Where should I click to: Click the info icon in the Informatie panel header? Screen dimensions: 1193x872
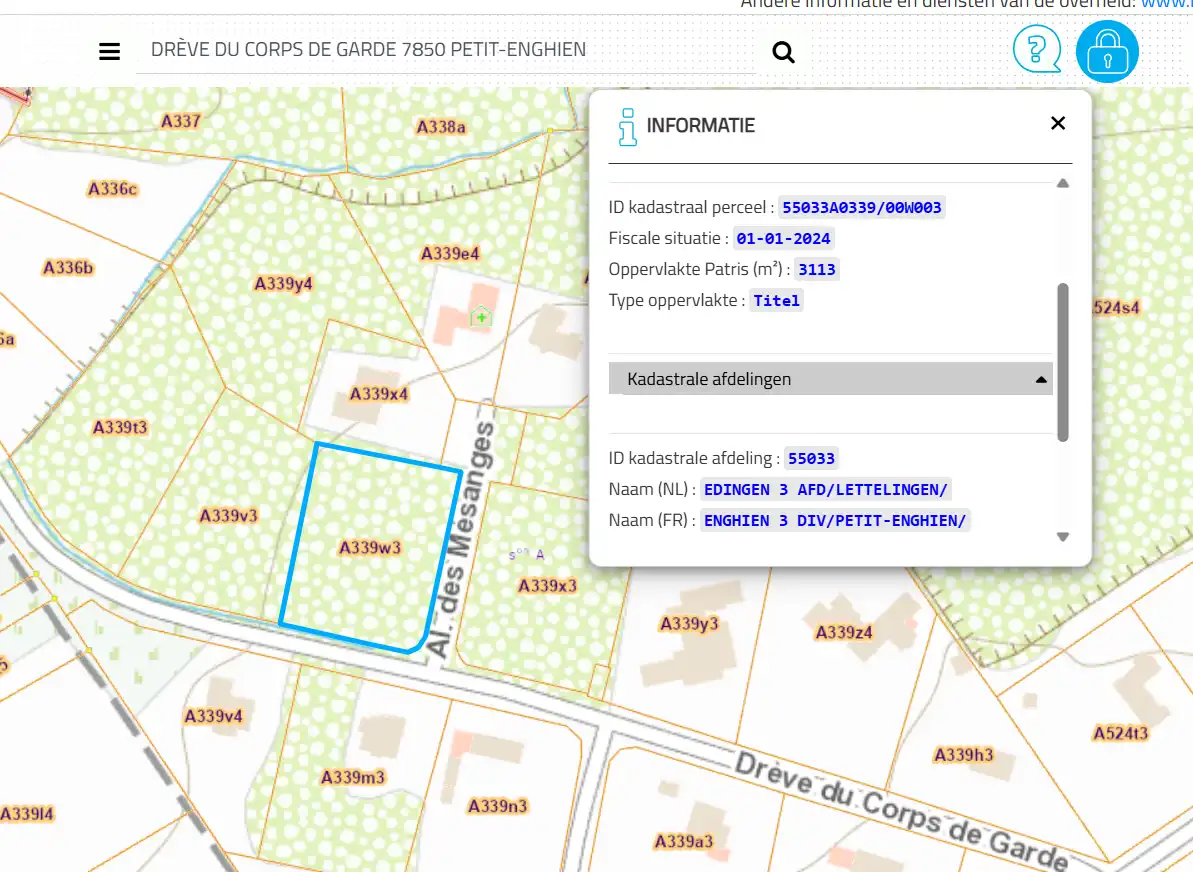point(627,126)
